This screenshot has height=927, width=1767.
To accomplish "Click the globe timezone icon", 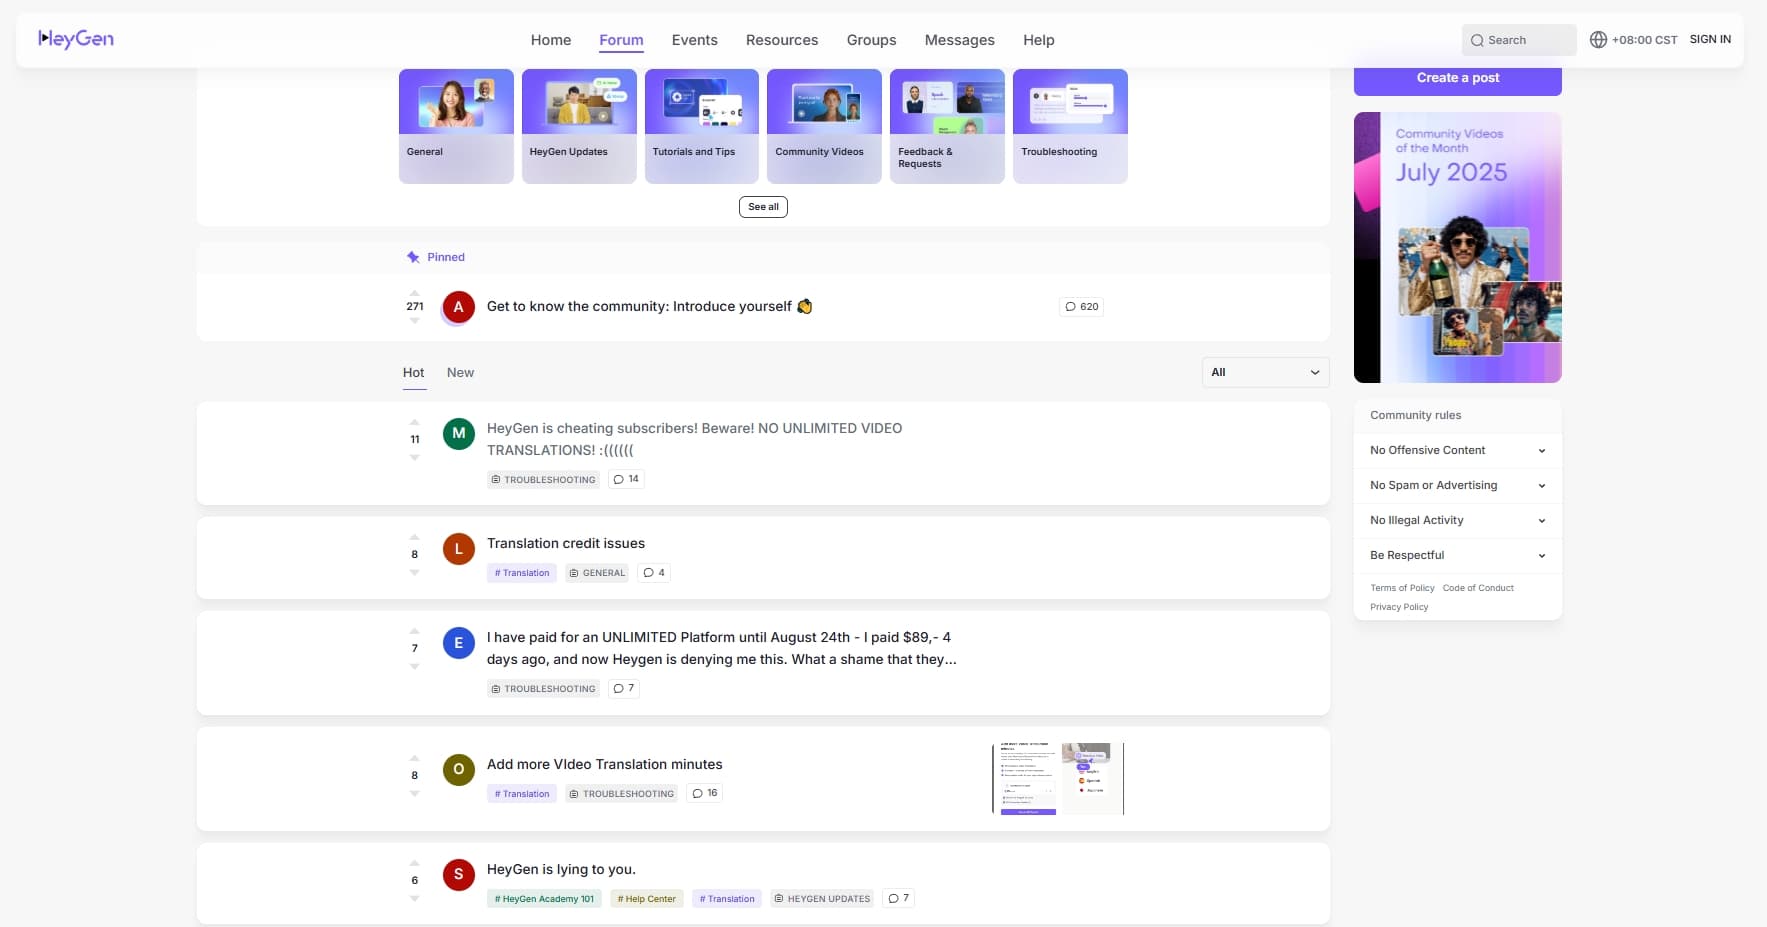I will tap(1598, 40).
